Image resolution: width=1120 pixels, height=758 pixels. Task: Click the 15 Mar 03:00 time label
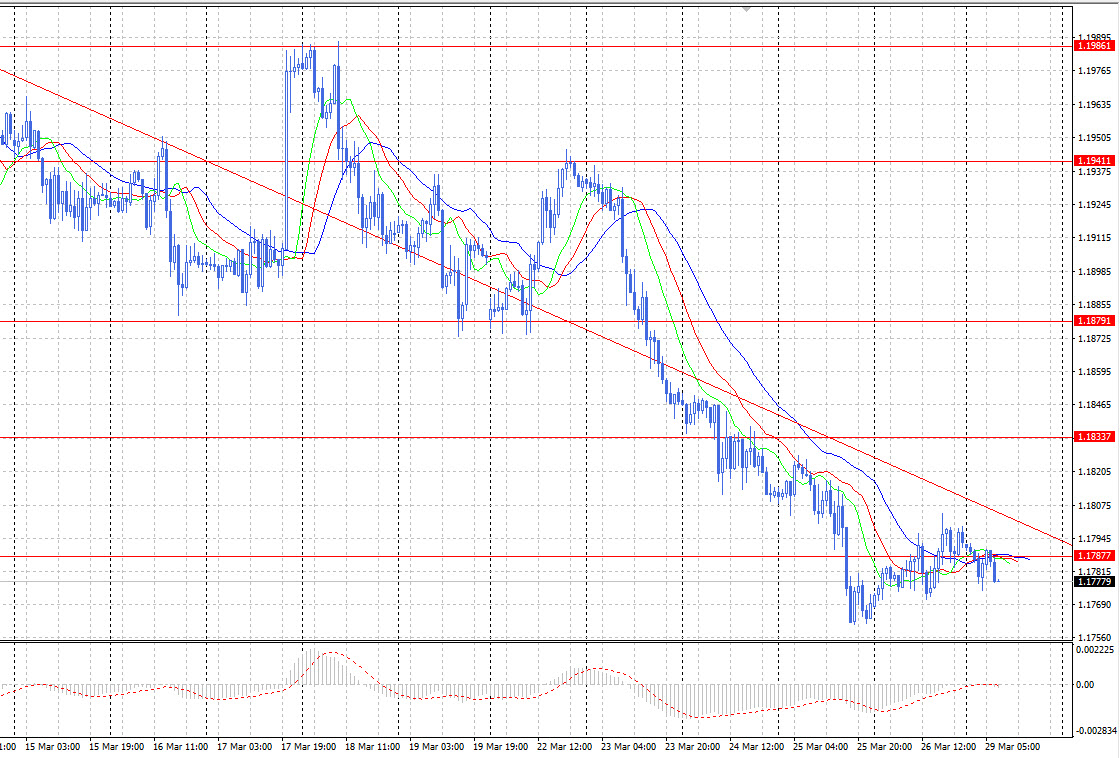[x=54, y=747]
